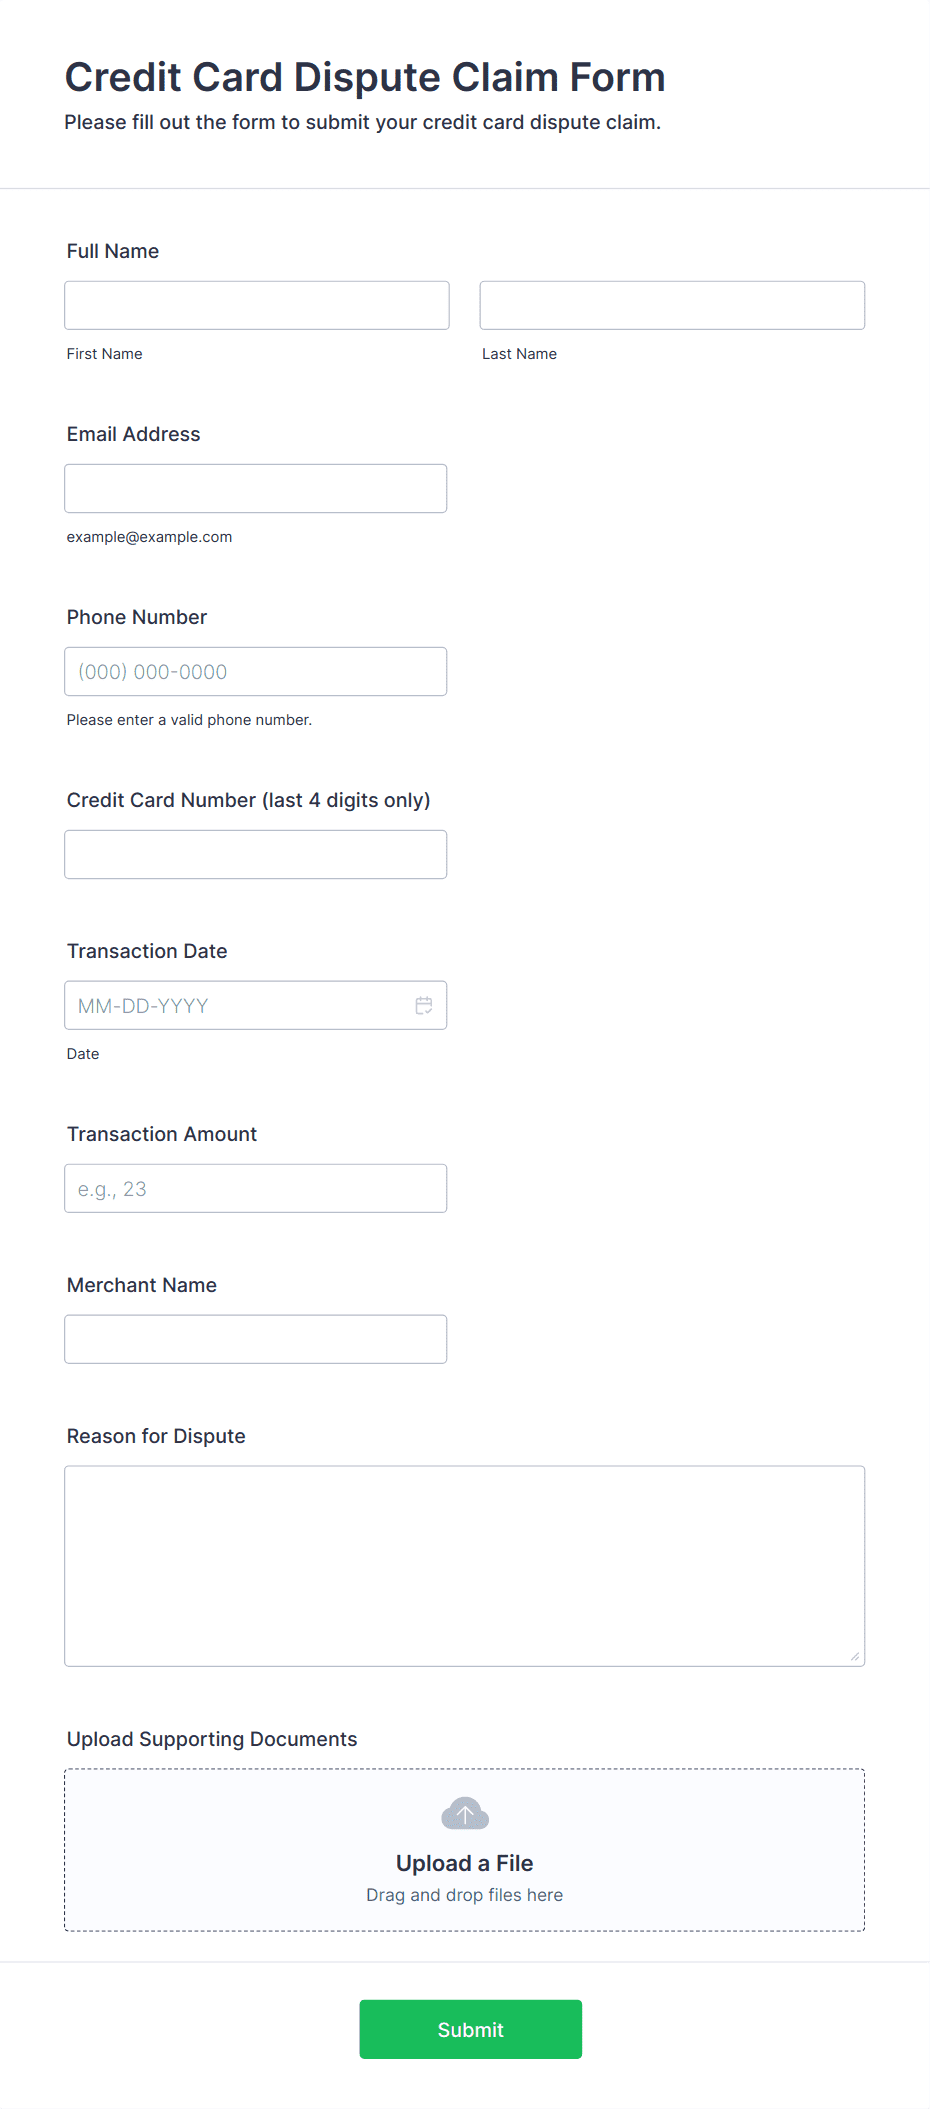Click the Transaction Date label
This screenshot has height=2109, width=930.
pyautogui.click(x=147, y=951)
